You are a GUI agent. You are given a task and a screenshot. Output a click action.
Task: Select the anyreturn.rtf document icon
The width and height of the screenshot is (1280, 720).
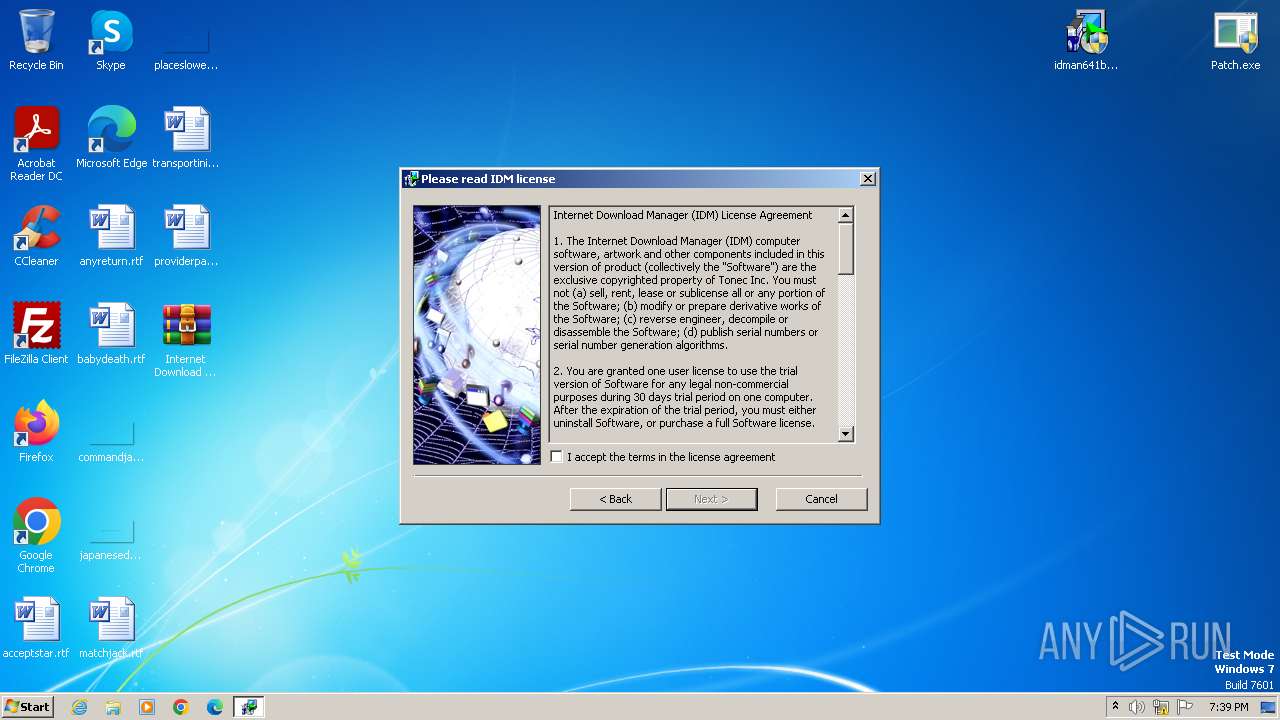pyautogui.click(x=111, y=236)
